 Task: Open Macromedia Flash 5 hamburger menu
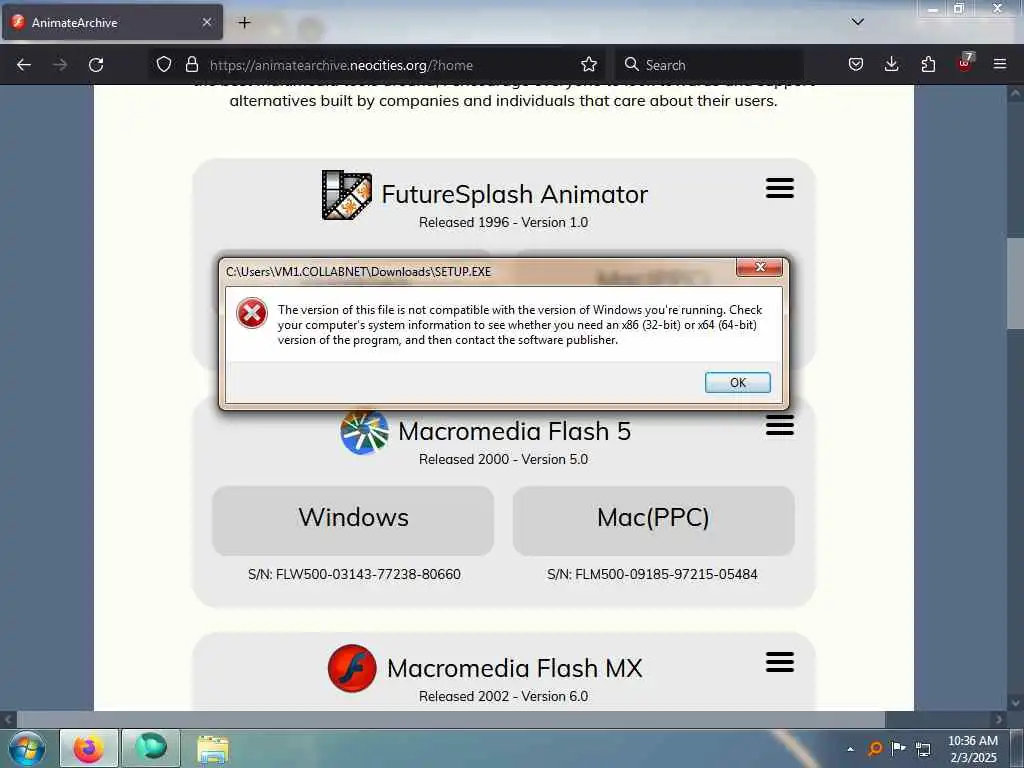[x=780, y=425]
